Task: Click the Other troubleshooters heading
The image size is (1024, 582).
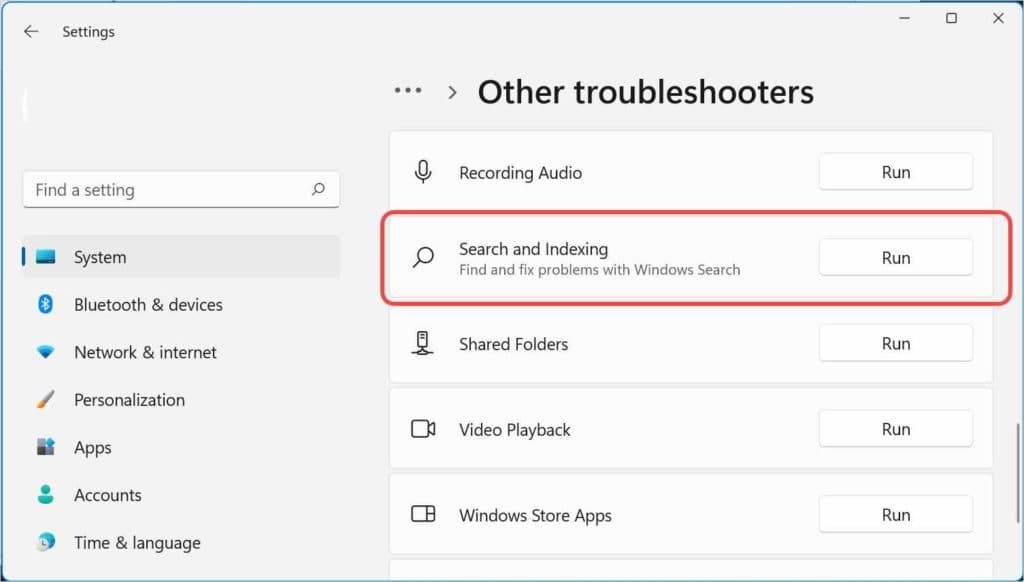Action: (x=646, y=91)
